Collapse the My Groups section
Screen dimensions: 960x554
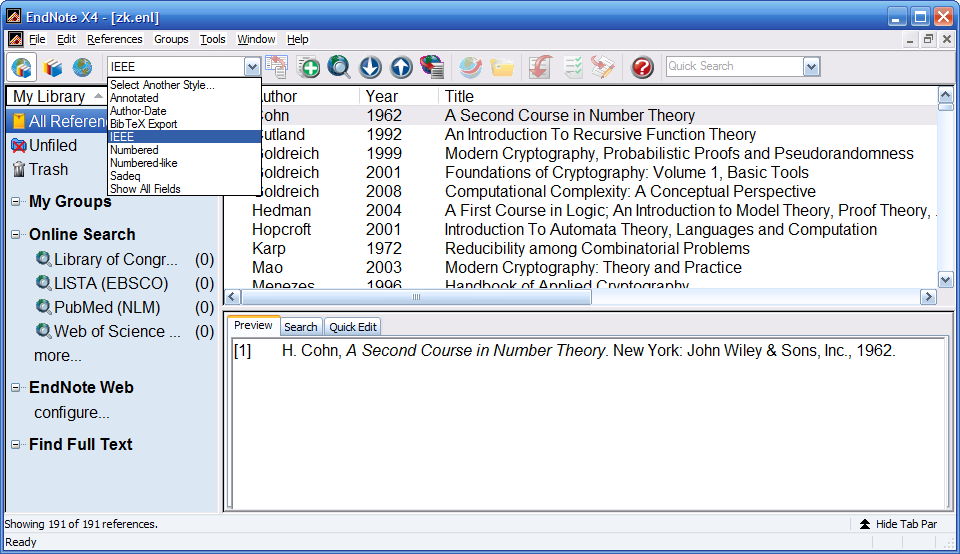pos(16,201)
